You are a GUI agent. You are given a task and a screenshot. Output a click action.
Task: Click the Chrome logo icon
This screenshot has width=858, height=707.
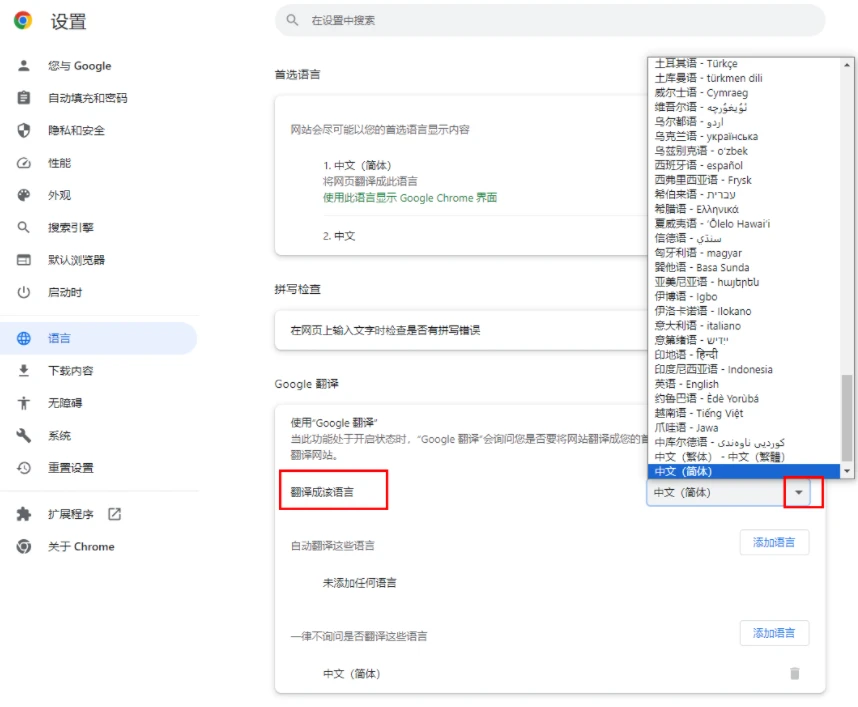click(23, 20)
